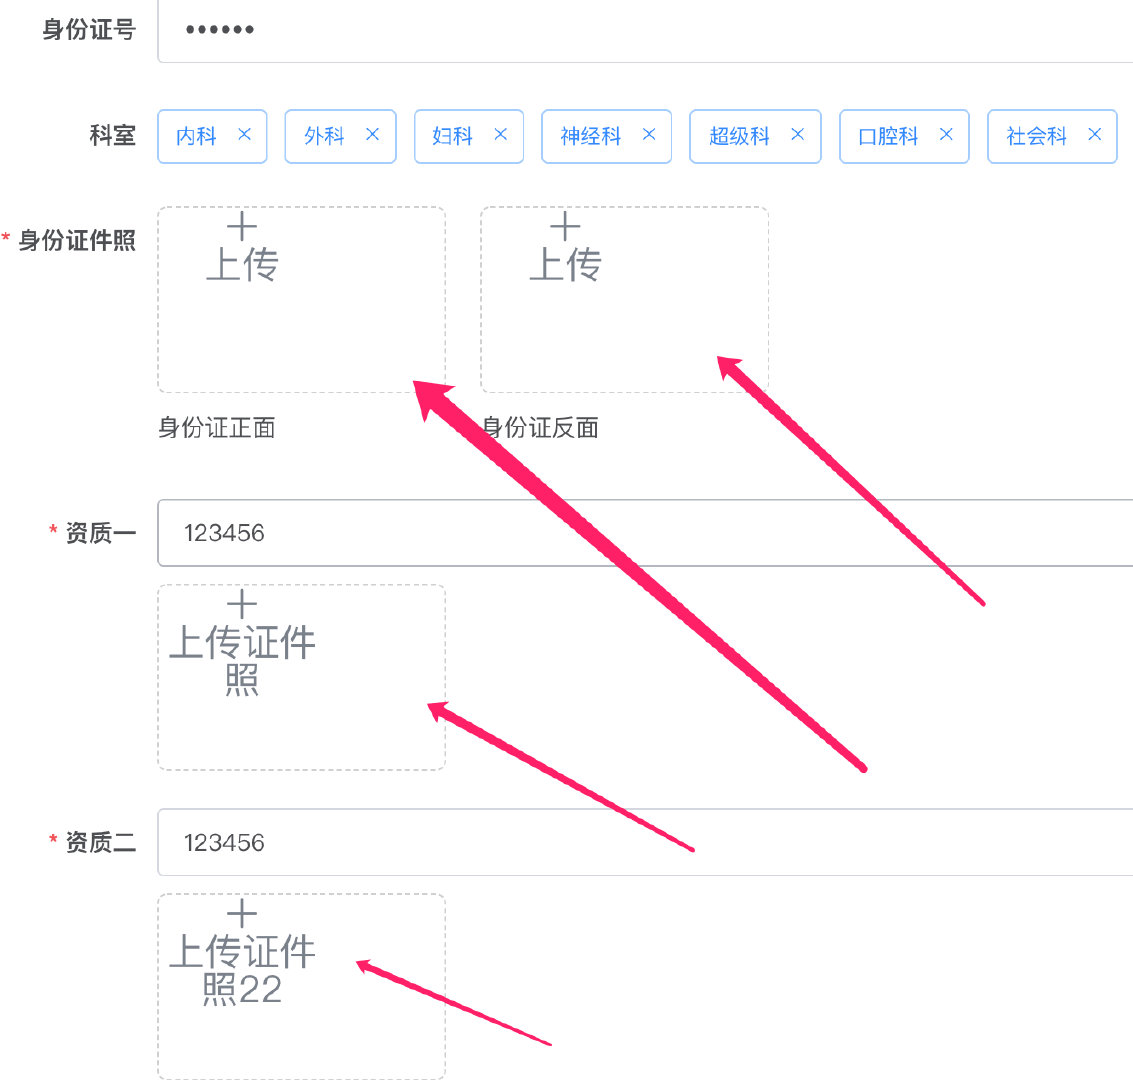
Task: Remove the 外科 department tag
Action: (372, 136)
